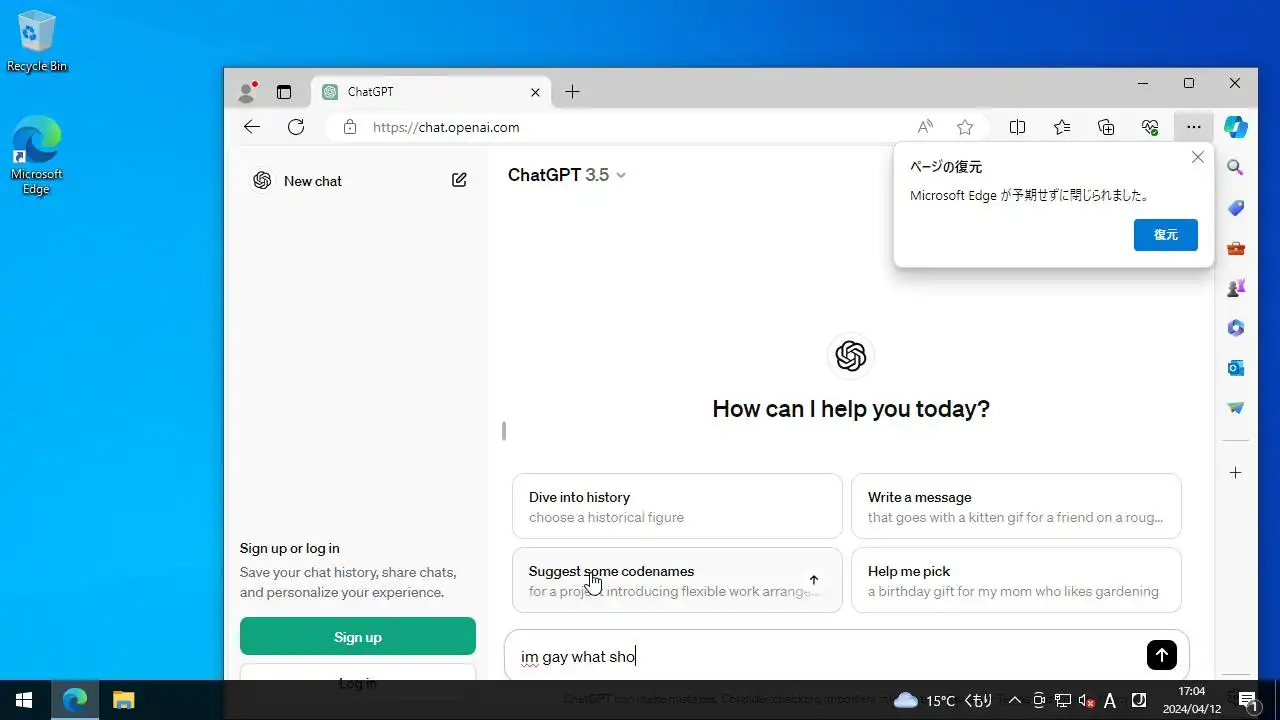Click the Sign up button
1280x720 pixels.
click(x=358, y=637)
